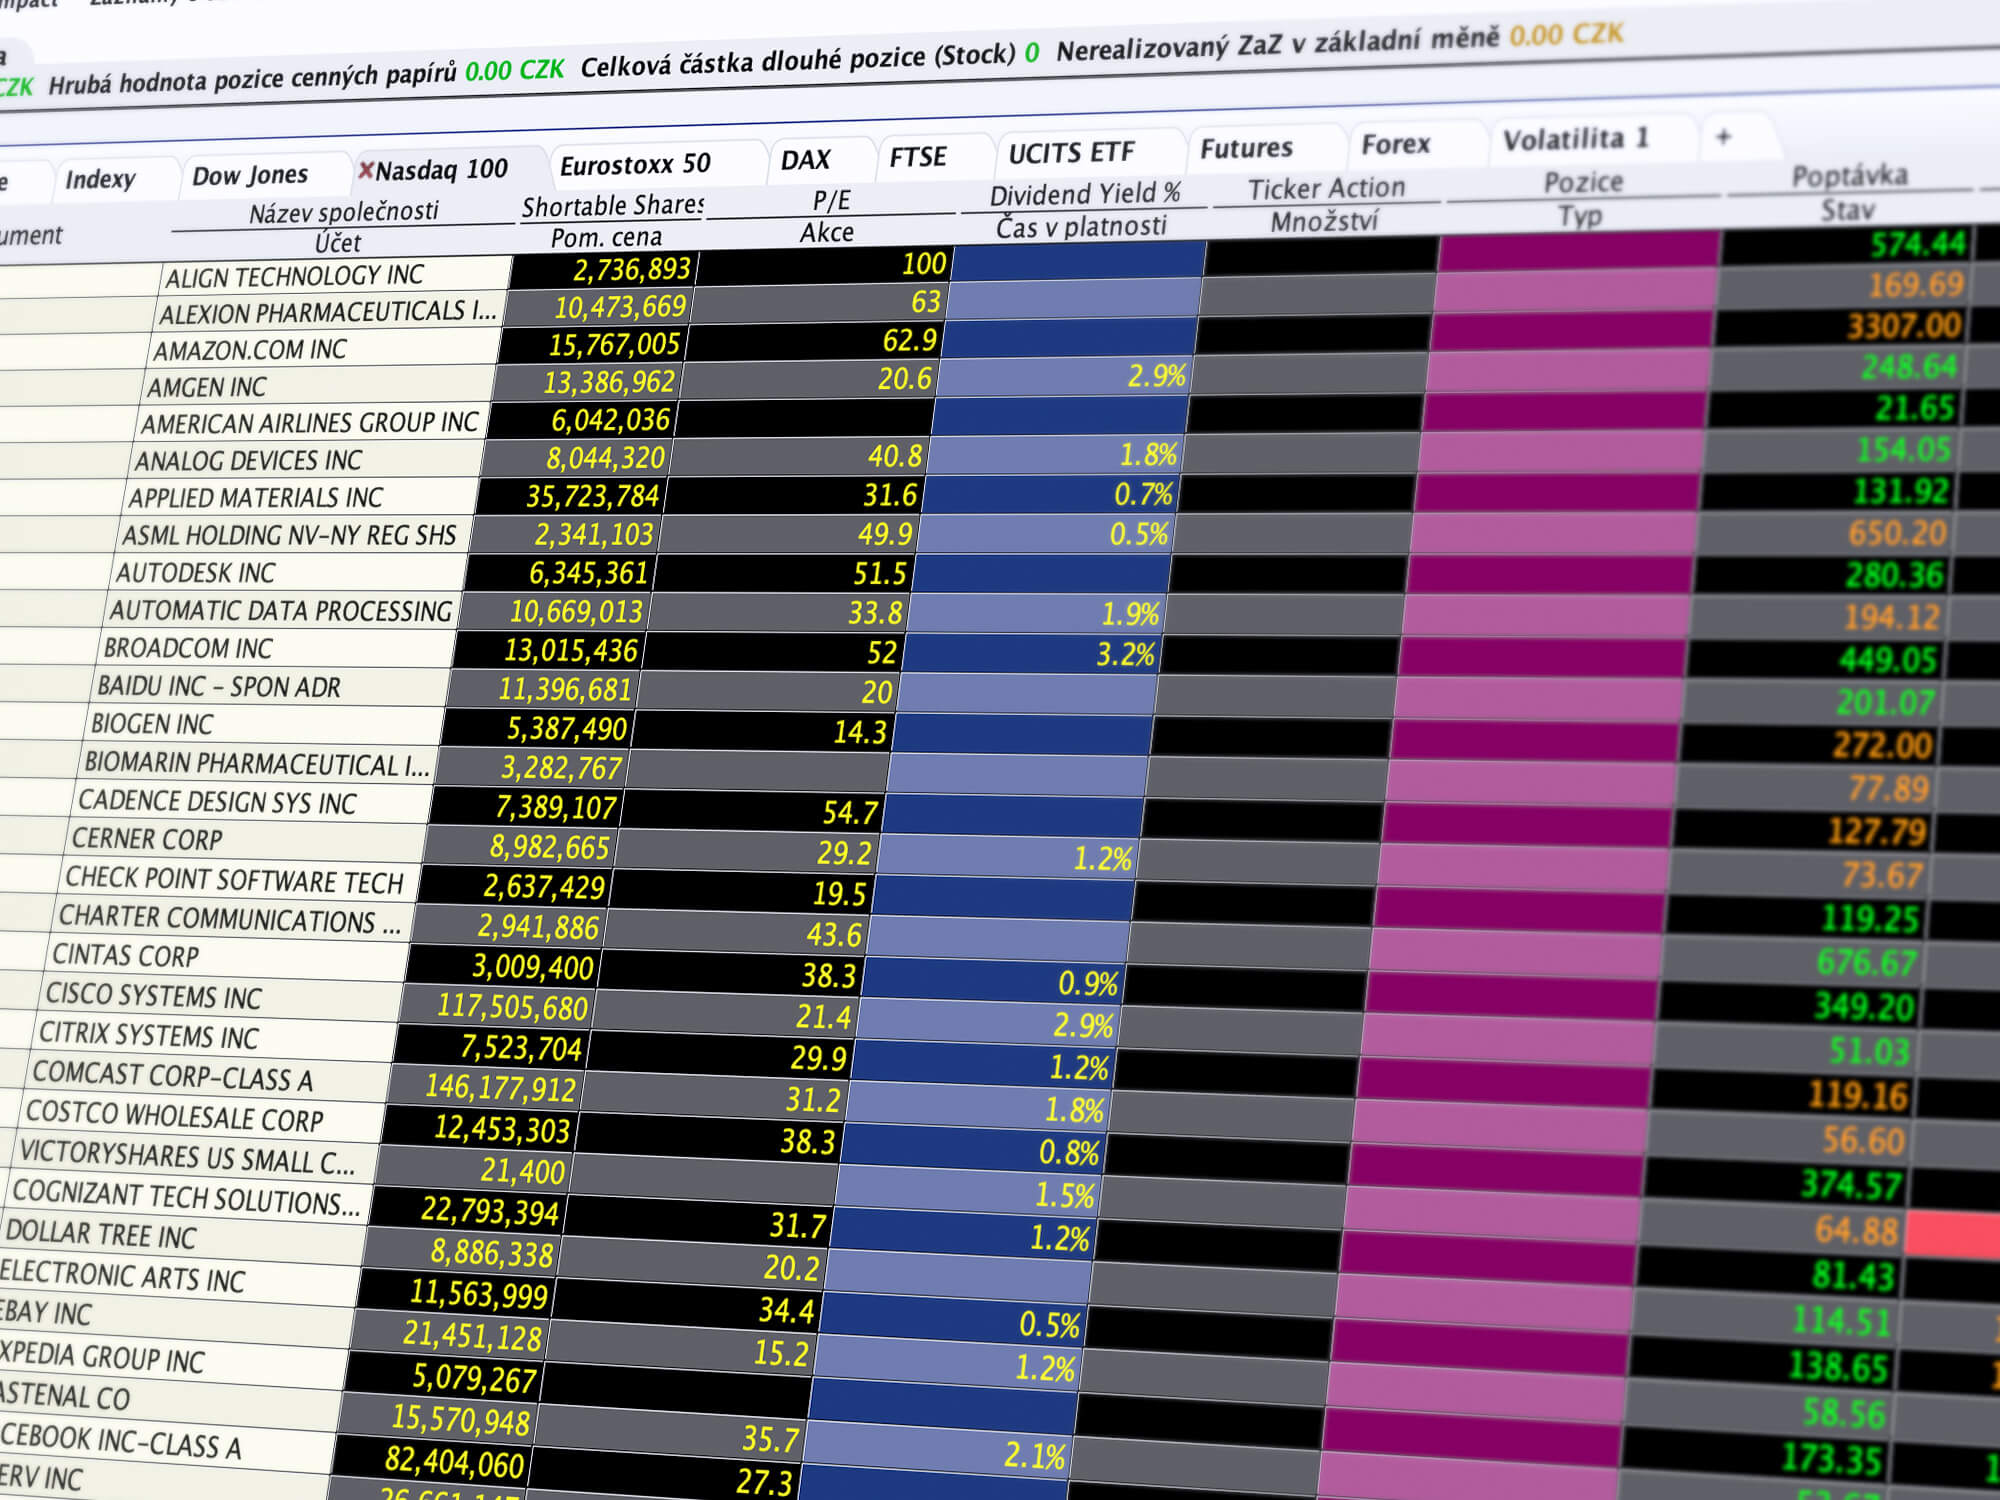The height and width of the screenshot is (1500, 2000).
Task: Click Nerealizovaný ZaZ value 0.00 CZK
Action: pos(1566,35)
